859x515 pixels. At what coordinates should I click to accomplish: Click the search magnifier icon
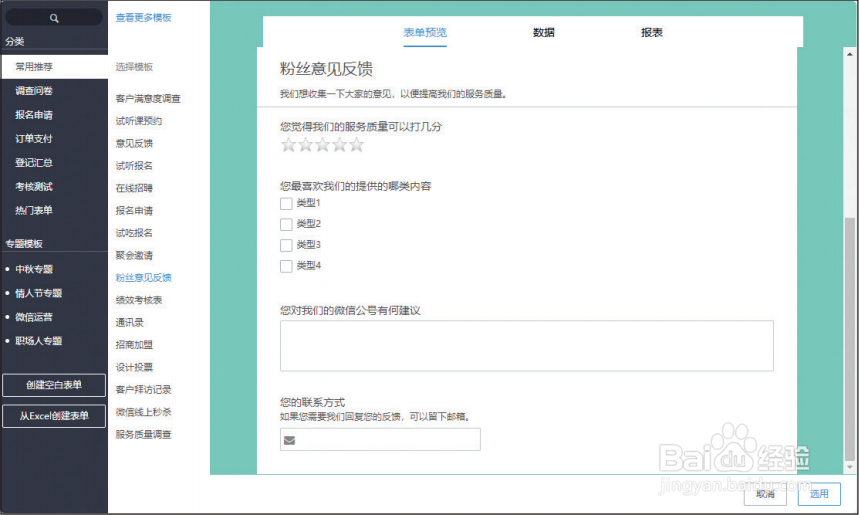[x=54, y=18]
